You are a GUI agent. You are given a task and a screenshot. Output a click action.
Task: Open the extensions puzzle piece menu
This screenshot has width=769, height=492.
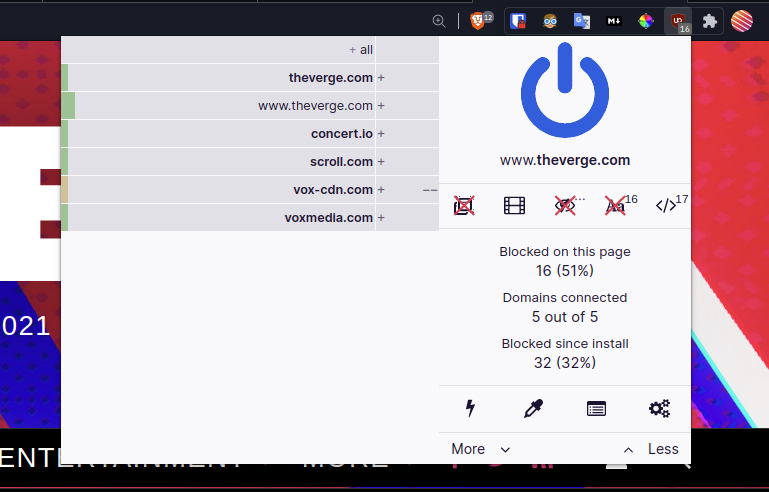coord(710,21)
